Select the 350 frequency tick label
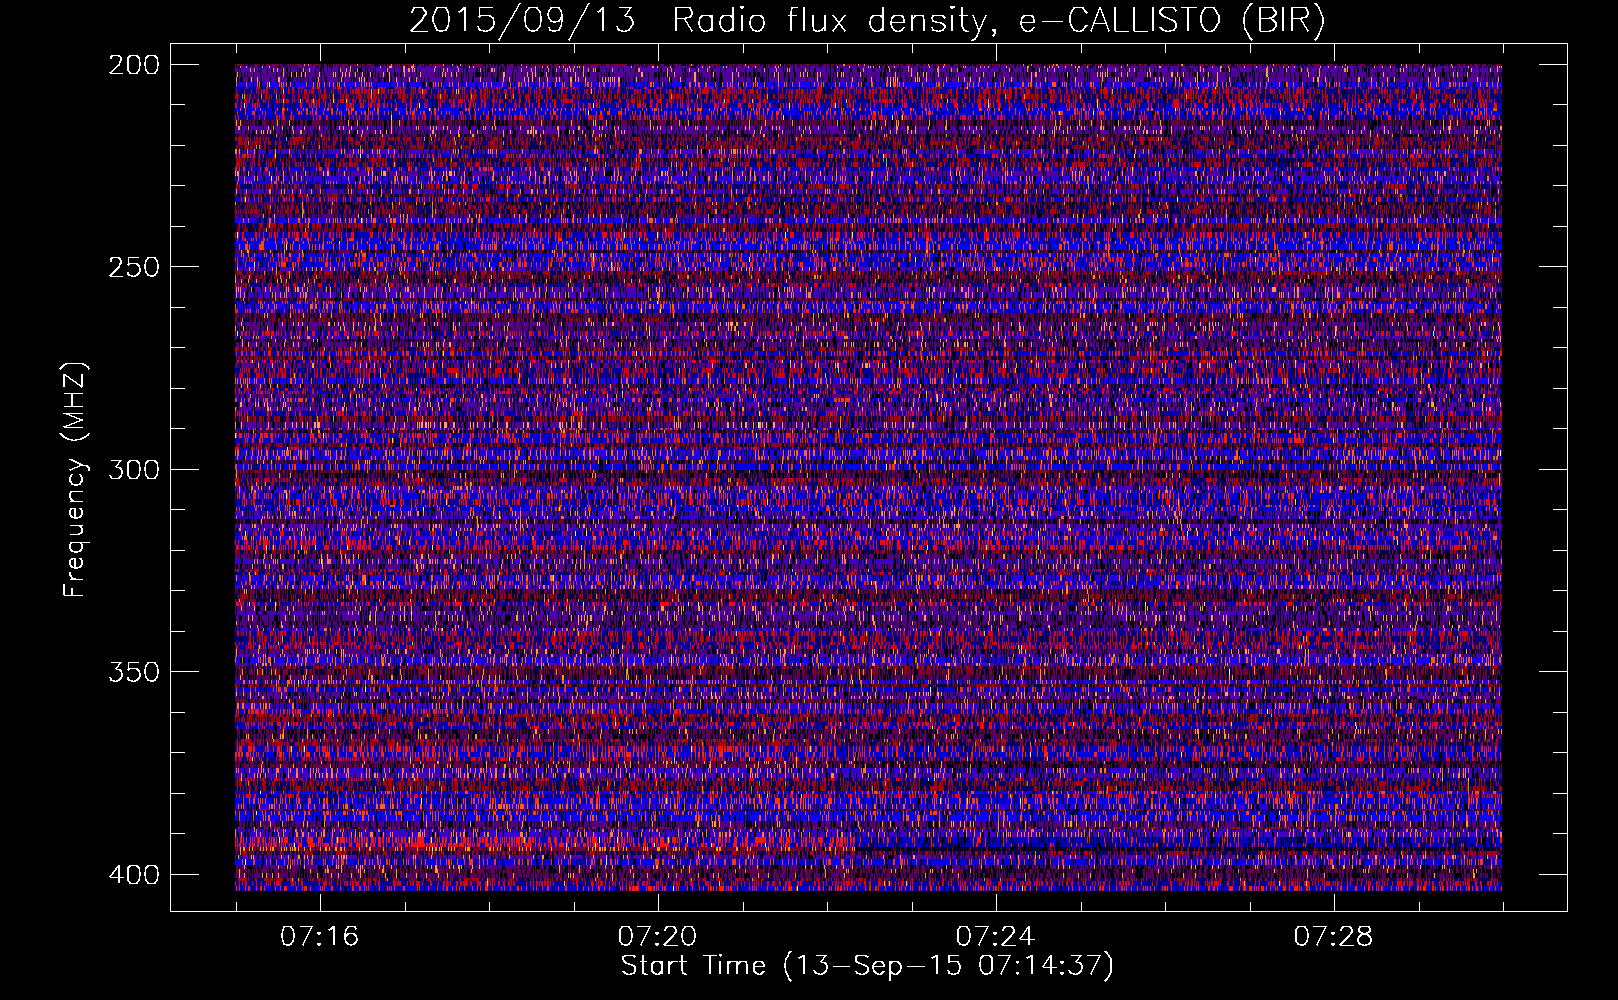 tap(133, 671)
